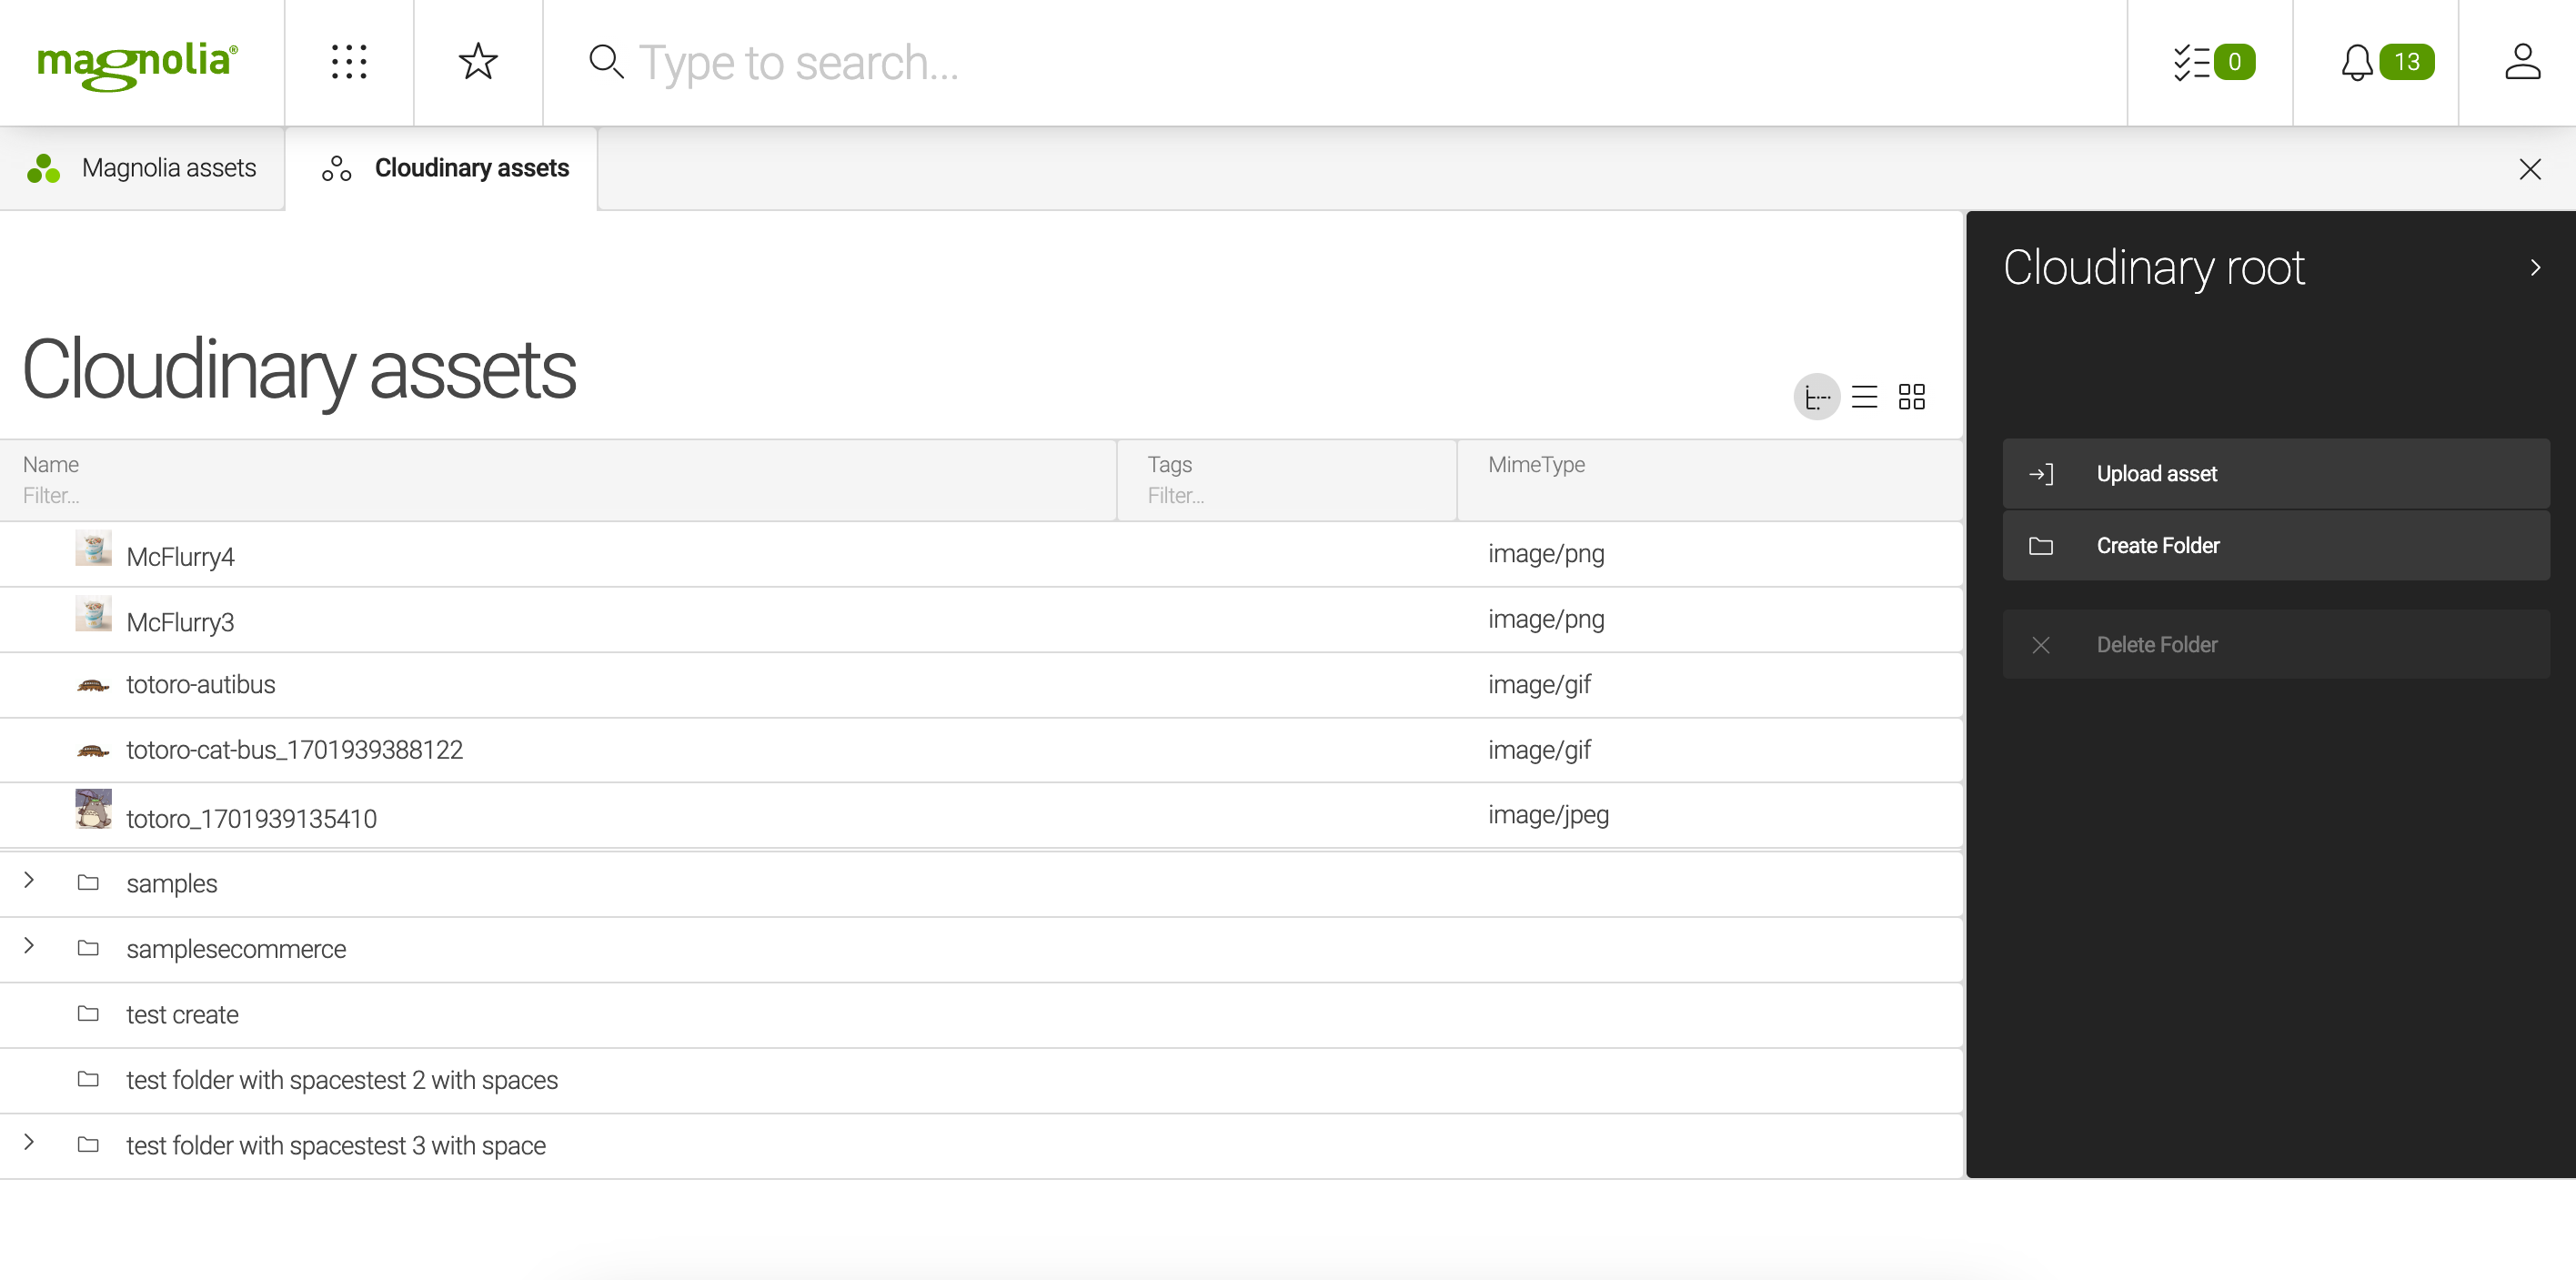2576x1280 pixels.
Task: Click the apps grid icon
Action: point(348,63)
